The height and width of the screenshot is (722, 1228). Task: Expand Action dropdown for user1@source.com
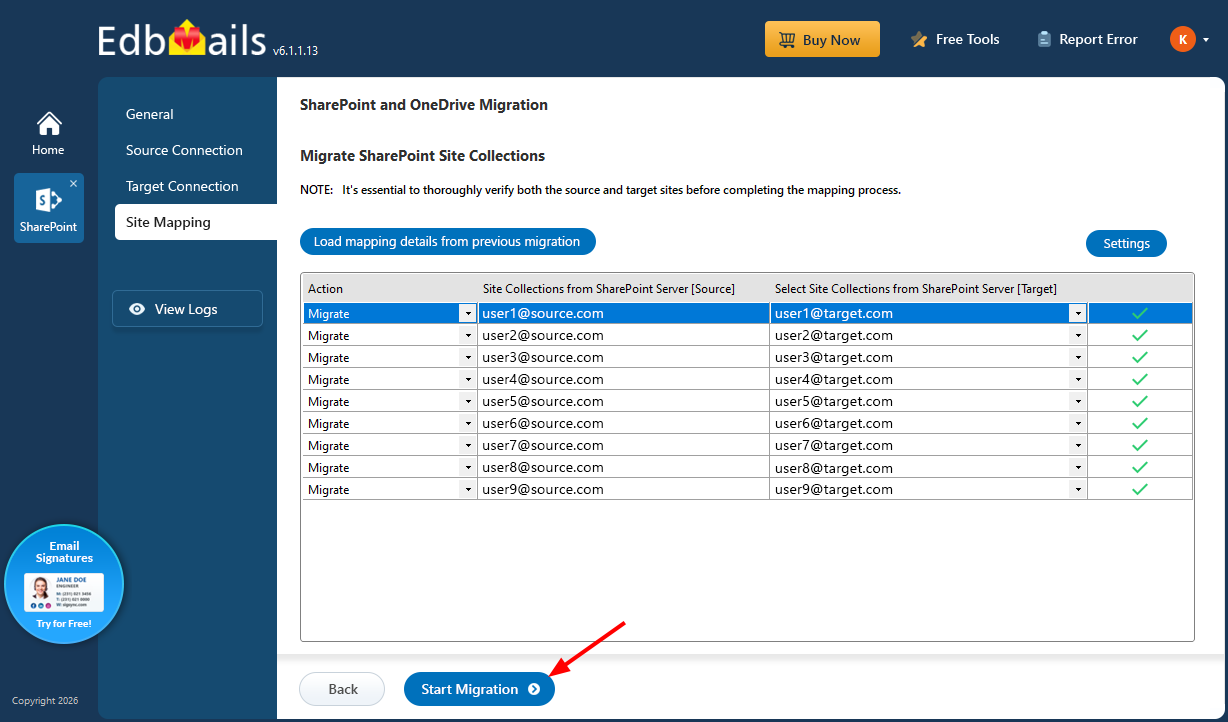467,313
